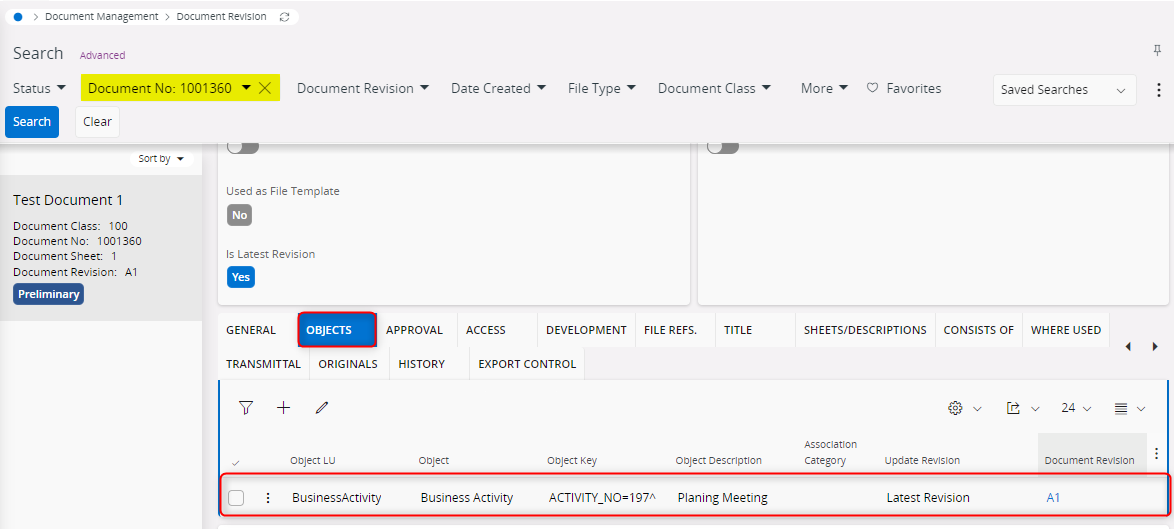1174x529 pixels.
Task: Open the Saved Searches combo box
Action: point(1064,89)
